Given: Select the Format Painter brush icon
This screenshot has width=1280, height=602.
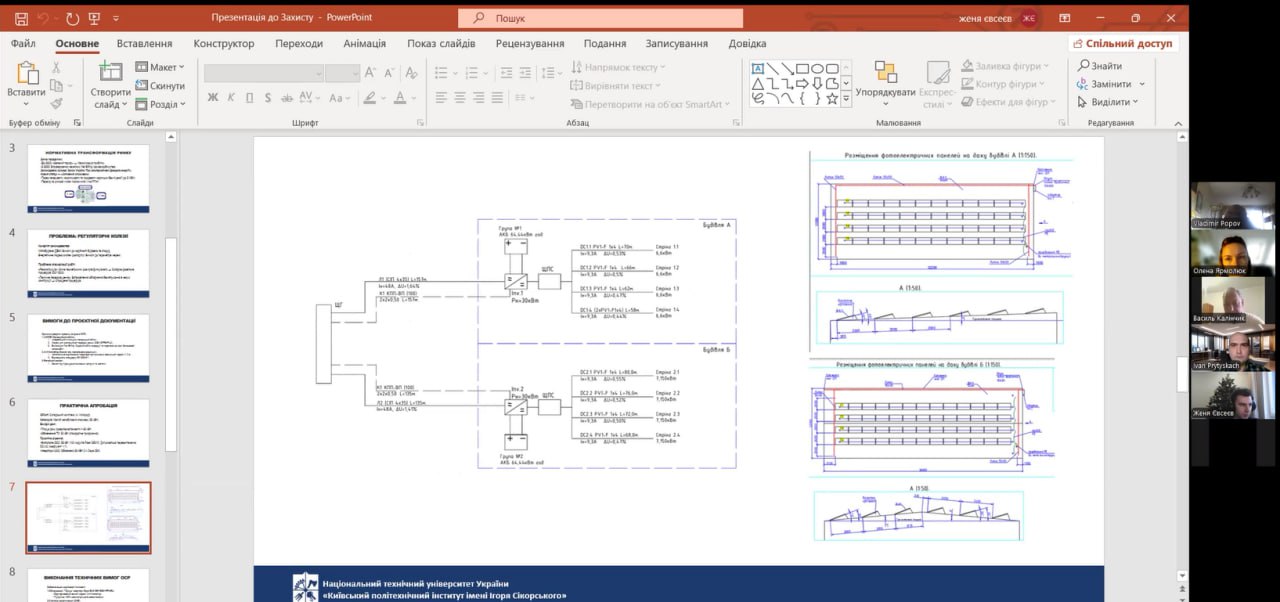Looking at the screenshot, I should click(x=56, y=102).
